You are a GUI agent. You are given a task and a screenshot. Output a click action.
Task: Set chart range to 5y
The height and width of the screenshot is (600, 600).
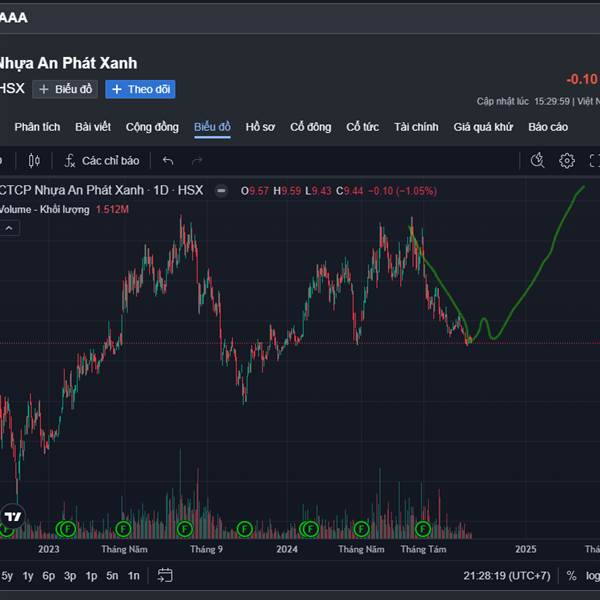7,576
